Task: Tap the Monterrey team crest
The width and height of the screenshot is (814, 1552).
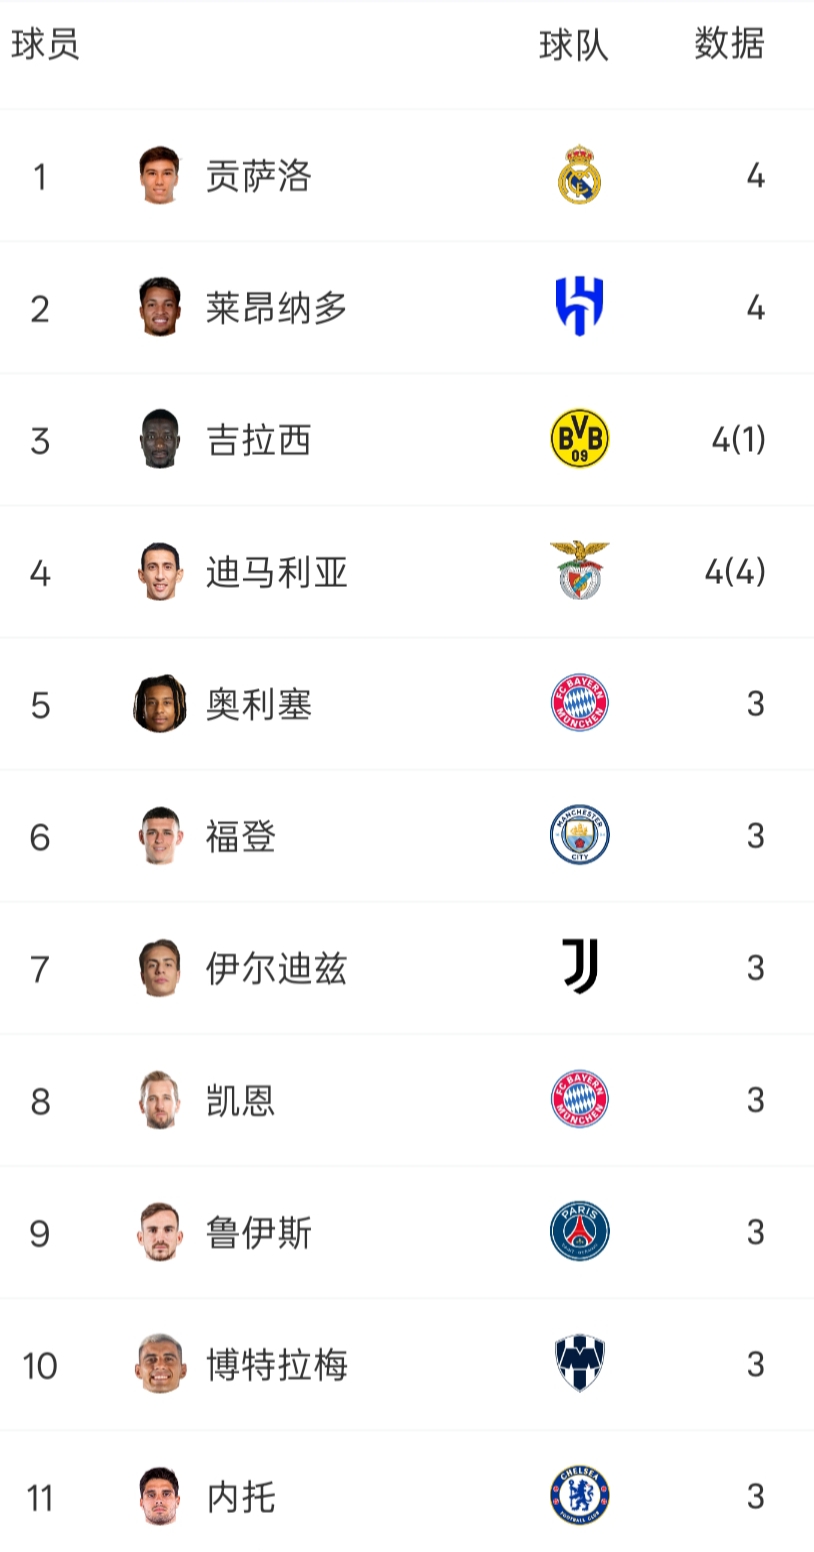Action: [579, 1363]
